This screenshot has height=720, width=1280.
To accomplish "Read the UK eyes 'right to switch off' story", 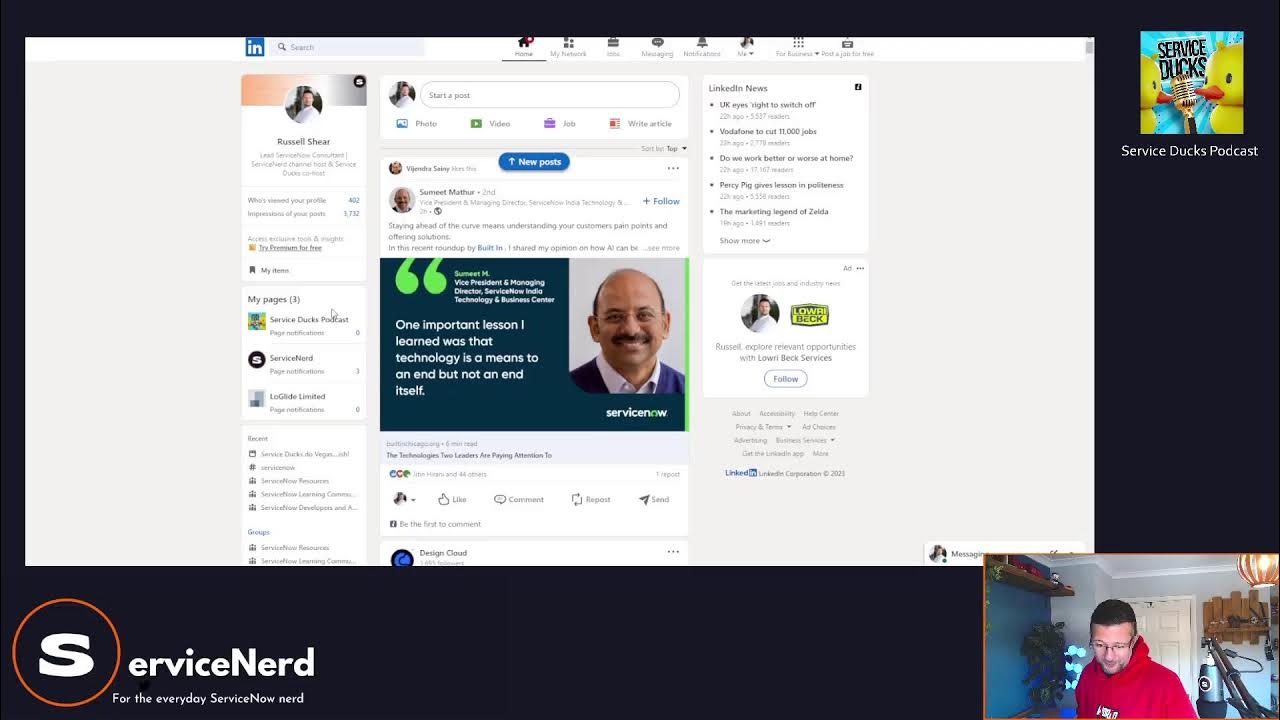I will [768, 105].
